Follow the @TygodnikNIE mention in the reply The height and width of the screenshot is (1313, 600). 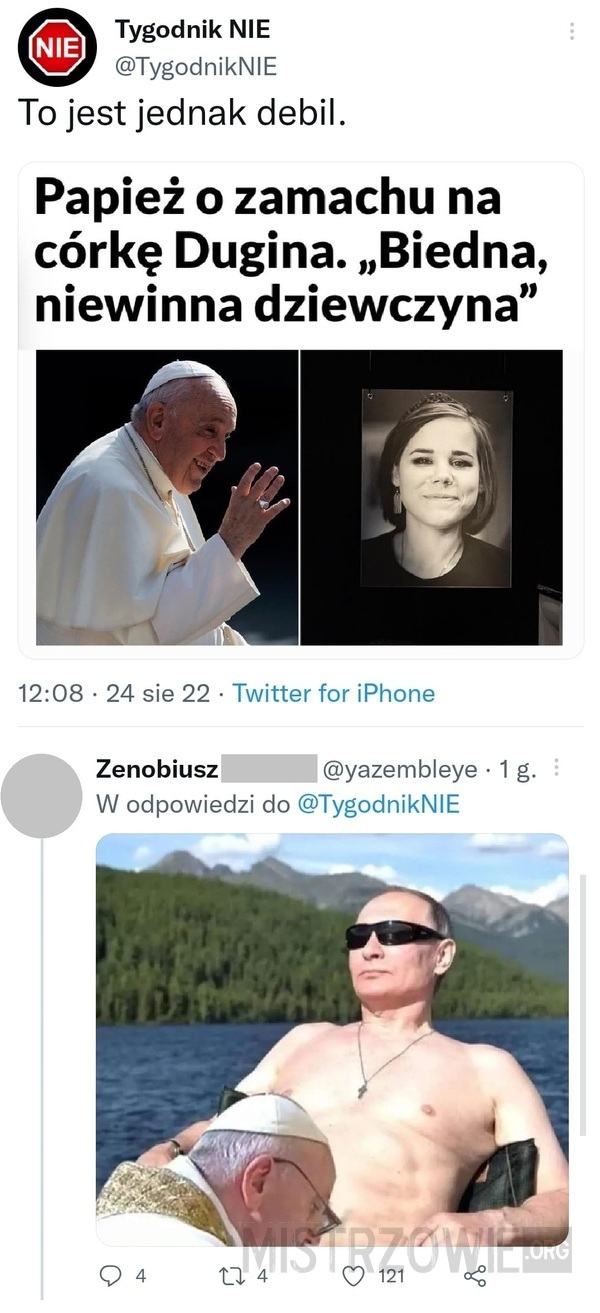pos(378,804)
